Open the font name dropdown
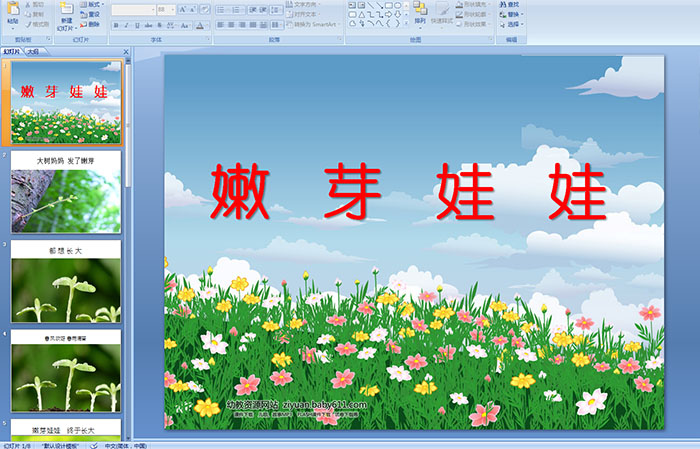Image resolution: width=700 pixels, height=449 pixels. point(153,10)
